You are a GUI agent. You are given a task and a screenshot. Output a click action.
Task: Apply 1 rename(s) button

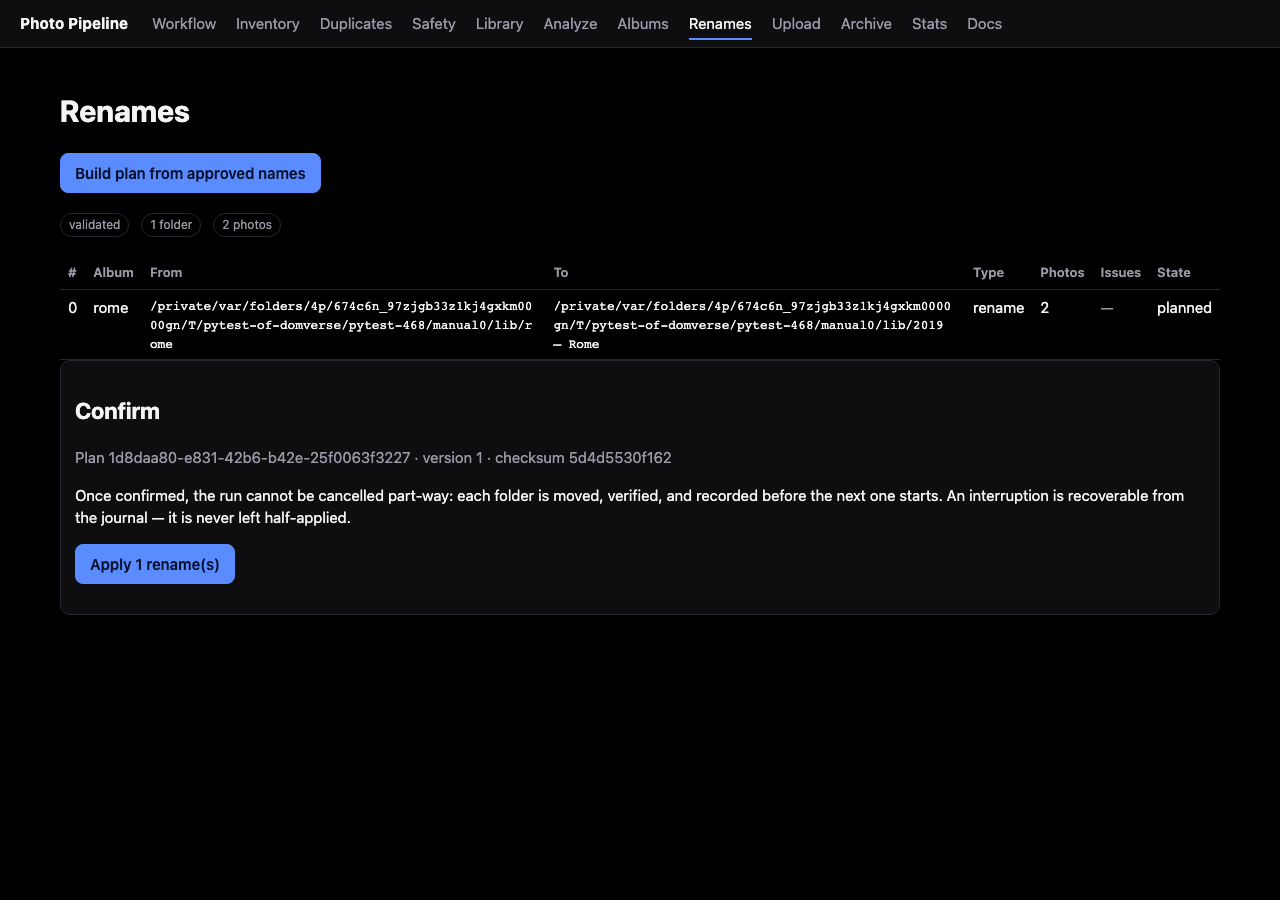[x=155, y=564]
